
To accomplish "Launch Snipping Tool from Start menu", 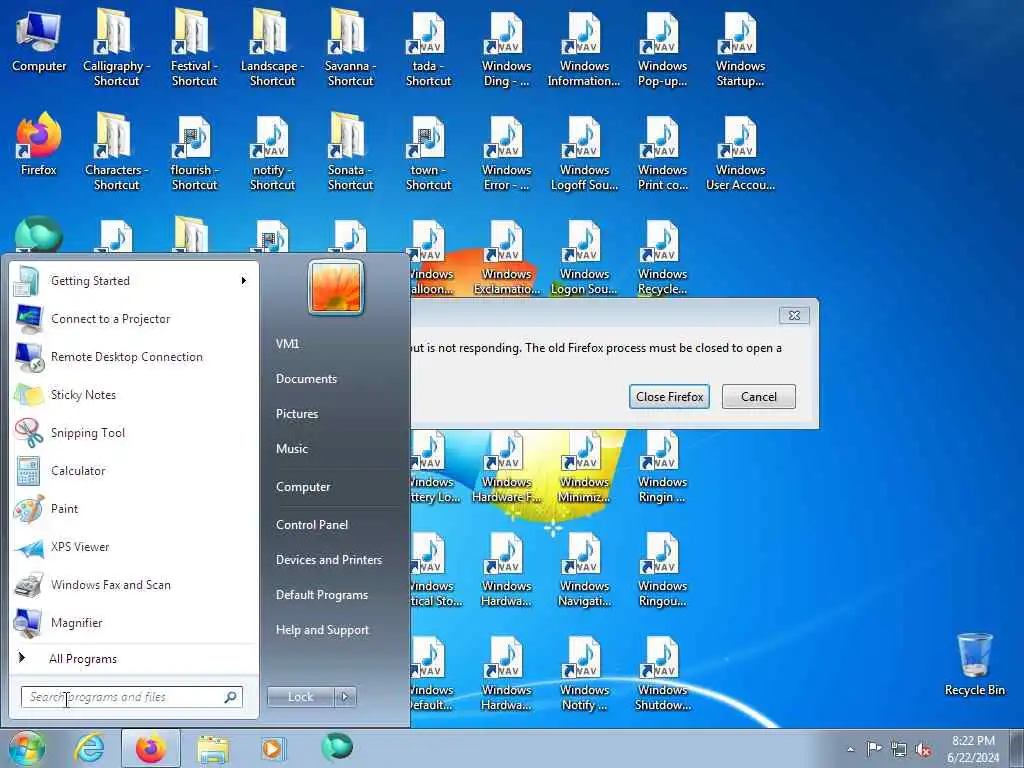I will pyautogui.click(x=134, y=432).
